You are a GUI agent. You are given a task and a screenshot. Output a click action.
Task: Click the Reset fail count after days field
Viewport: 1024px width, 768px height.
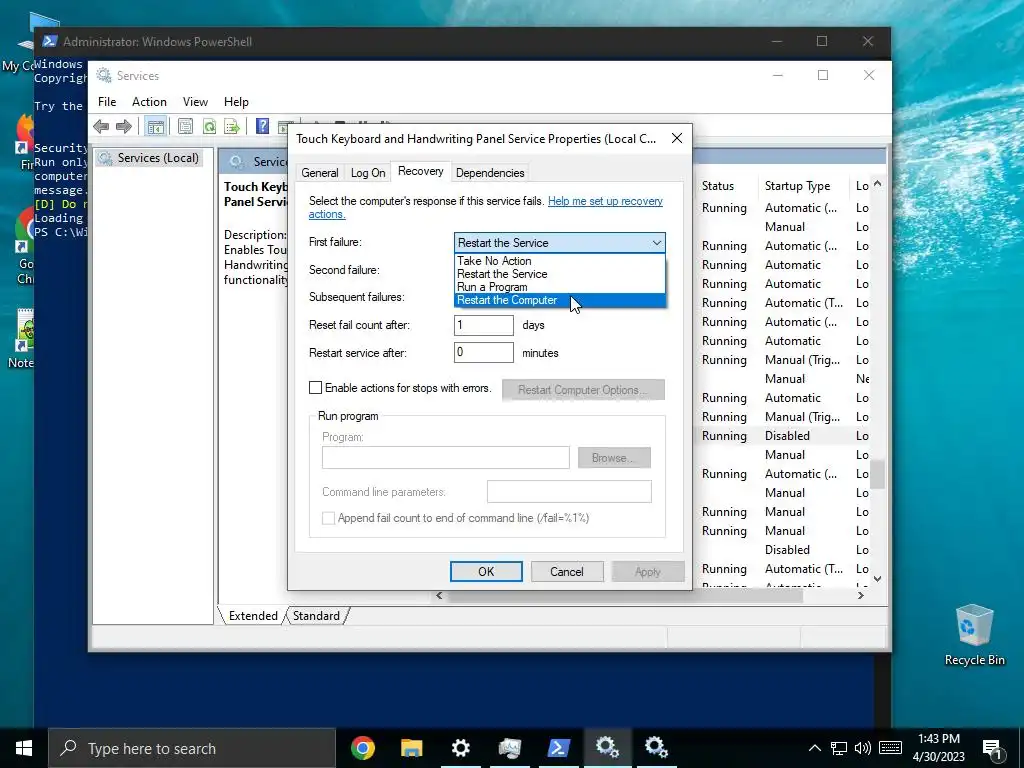coord(484,325)
